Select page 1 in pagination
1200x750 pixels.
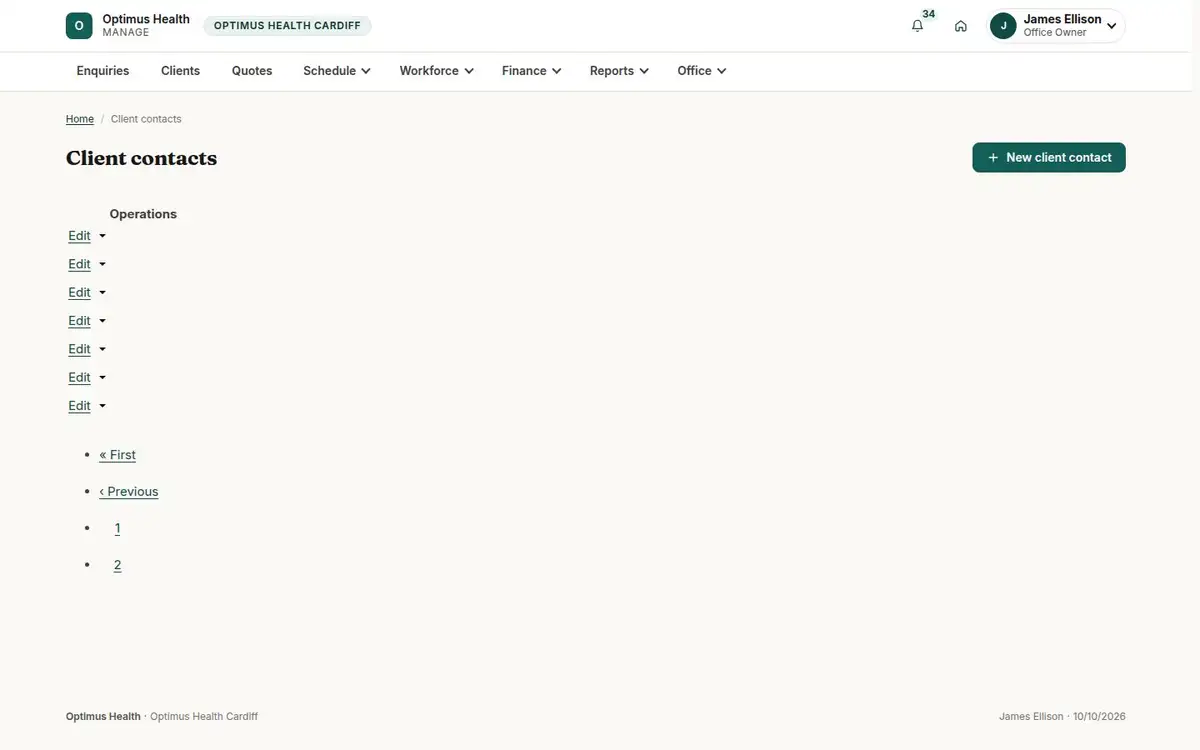point(117,528)
